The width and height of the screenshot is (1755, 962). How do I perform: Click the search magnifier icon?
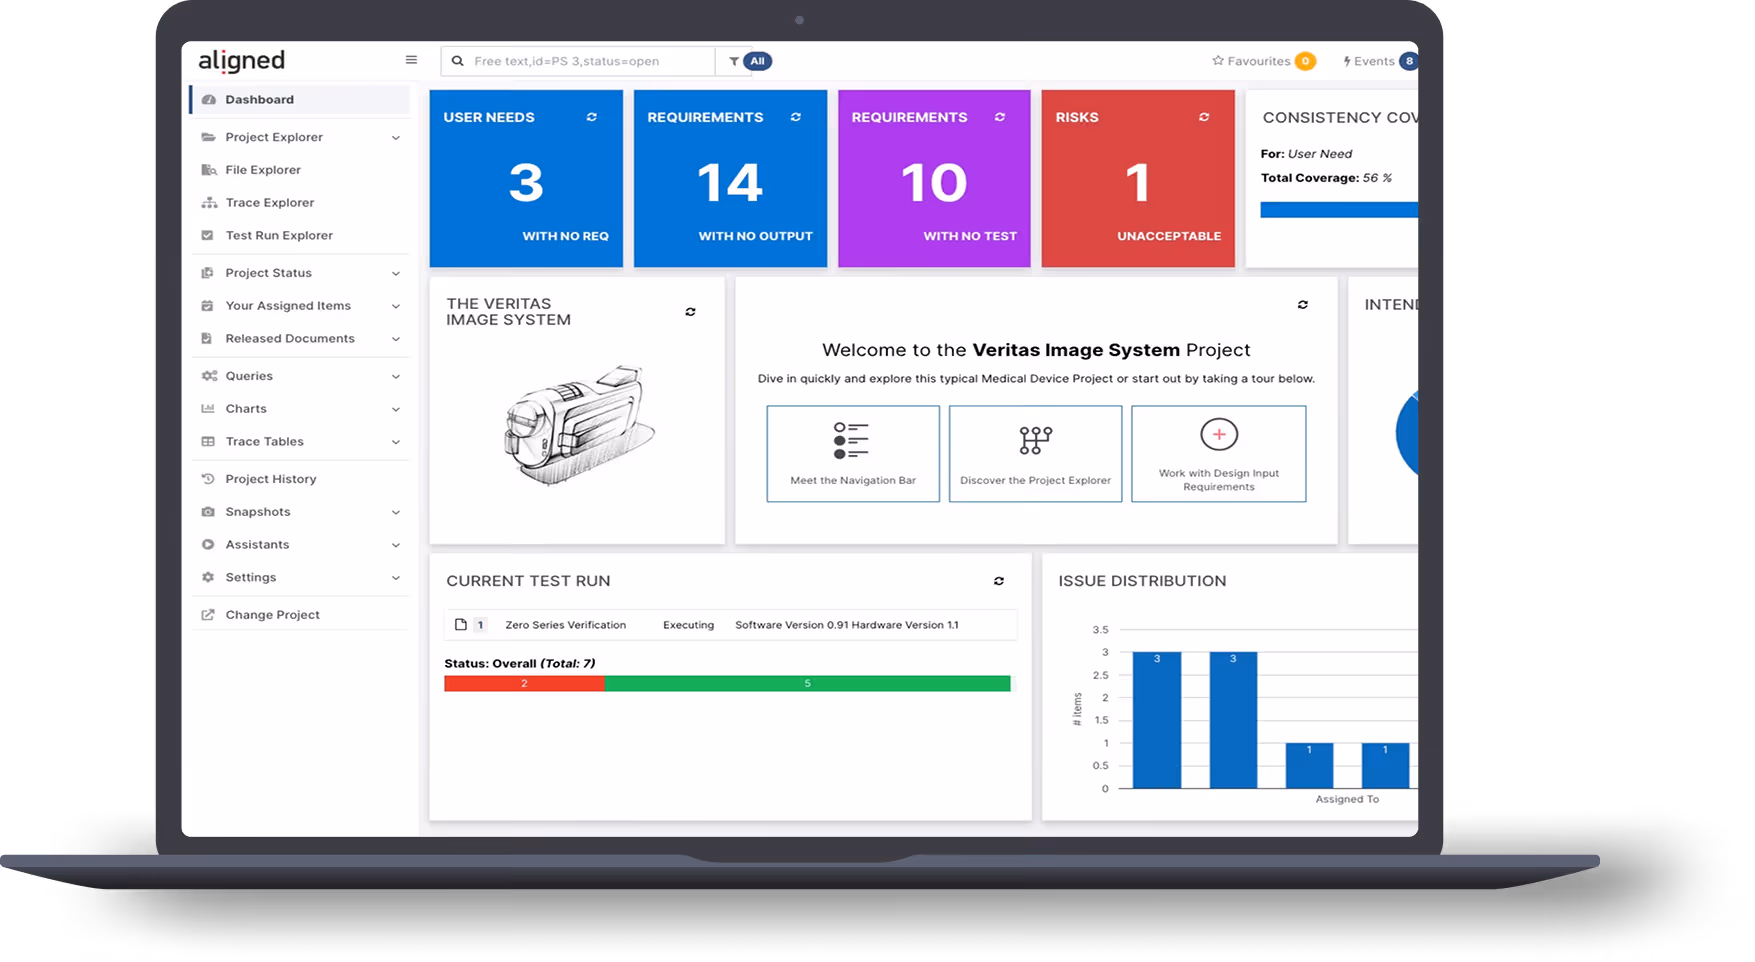pos(458,61)
